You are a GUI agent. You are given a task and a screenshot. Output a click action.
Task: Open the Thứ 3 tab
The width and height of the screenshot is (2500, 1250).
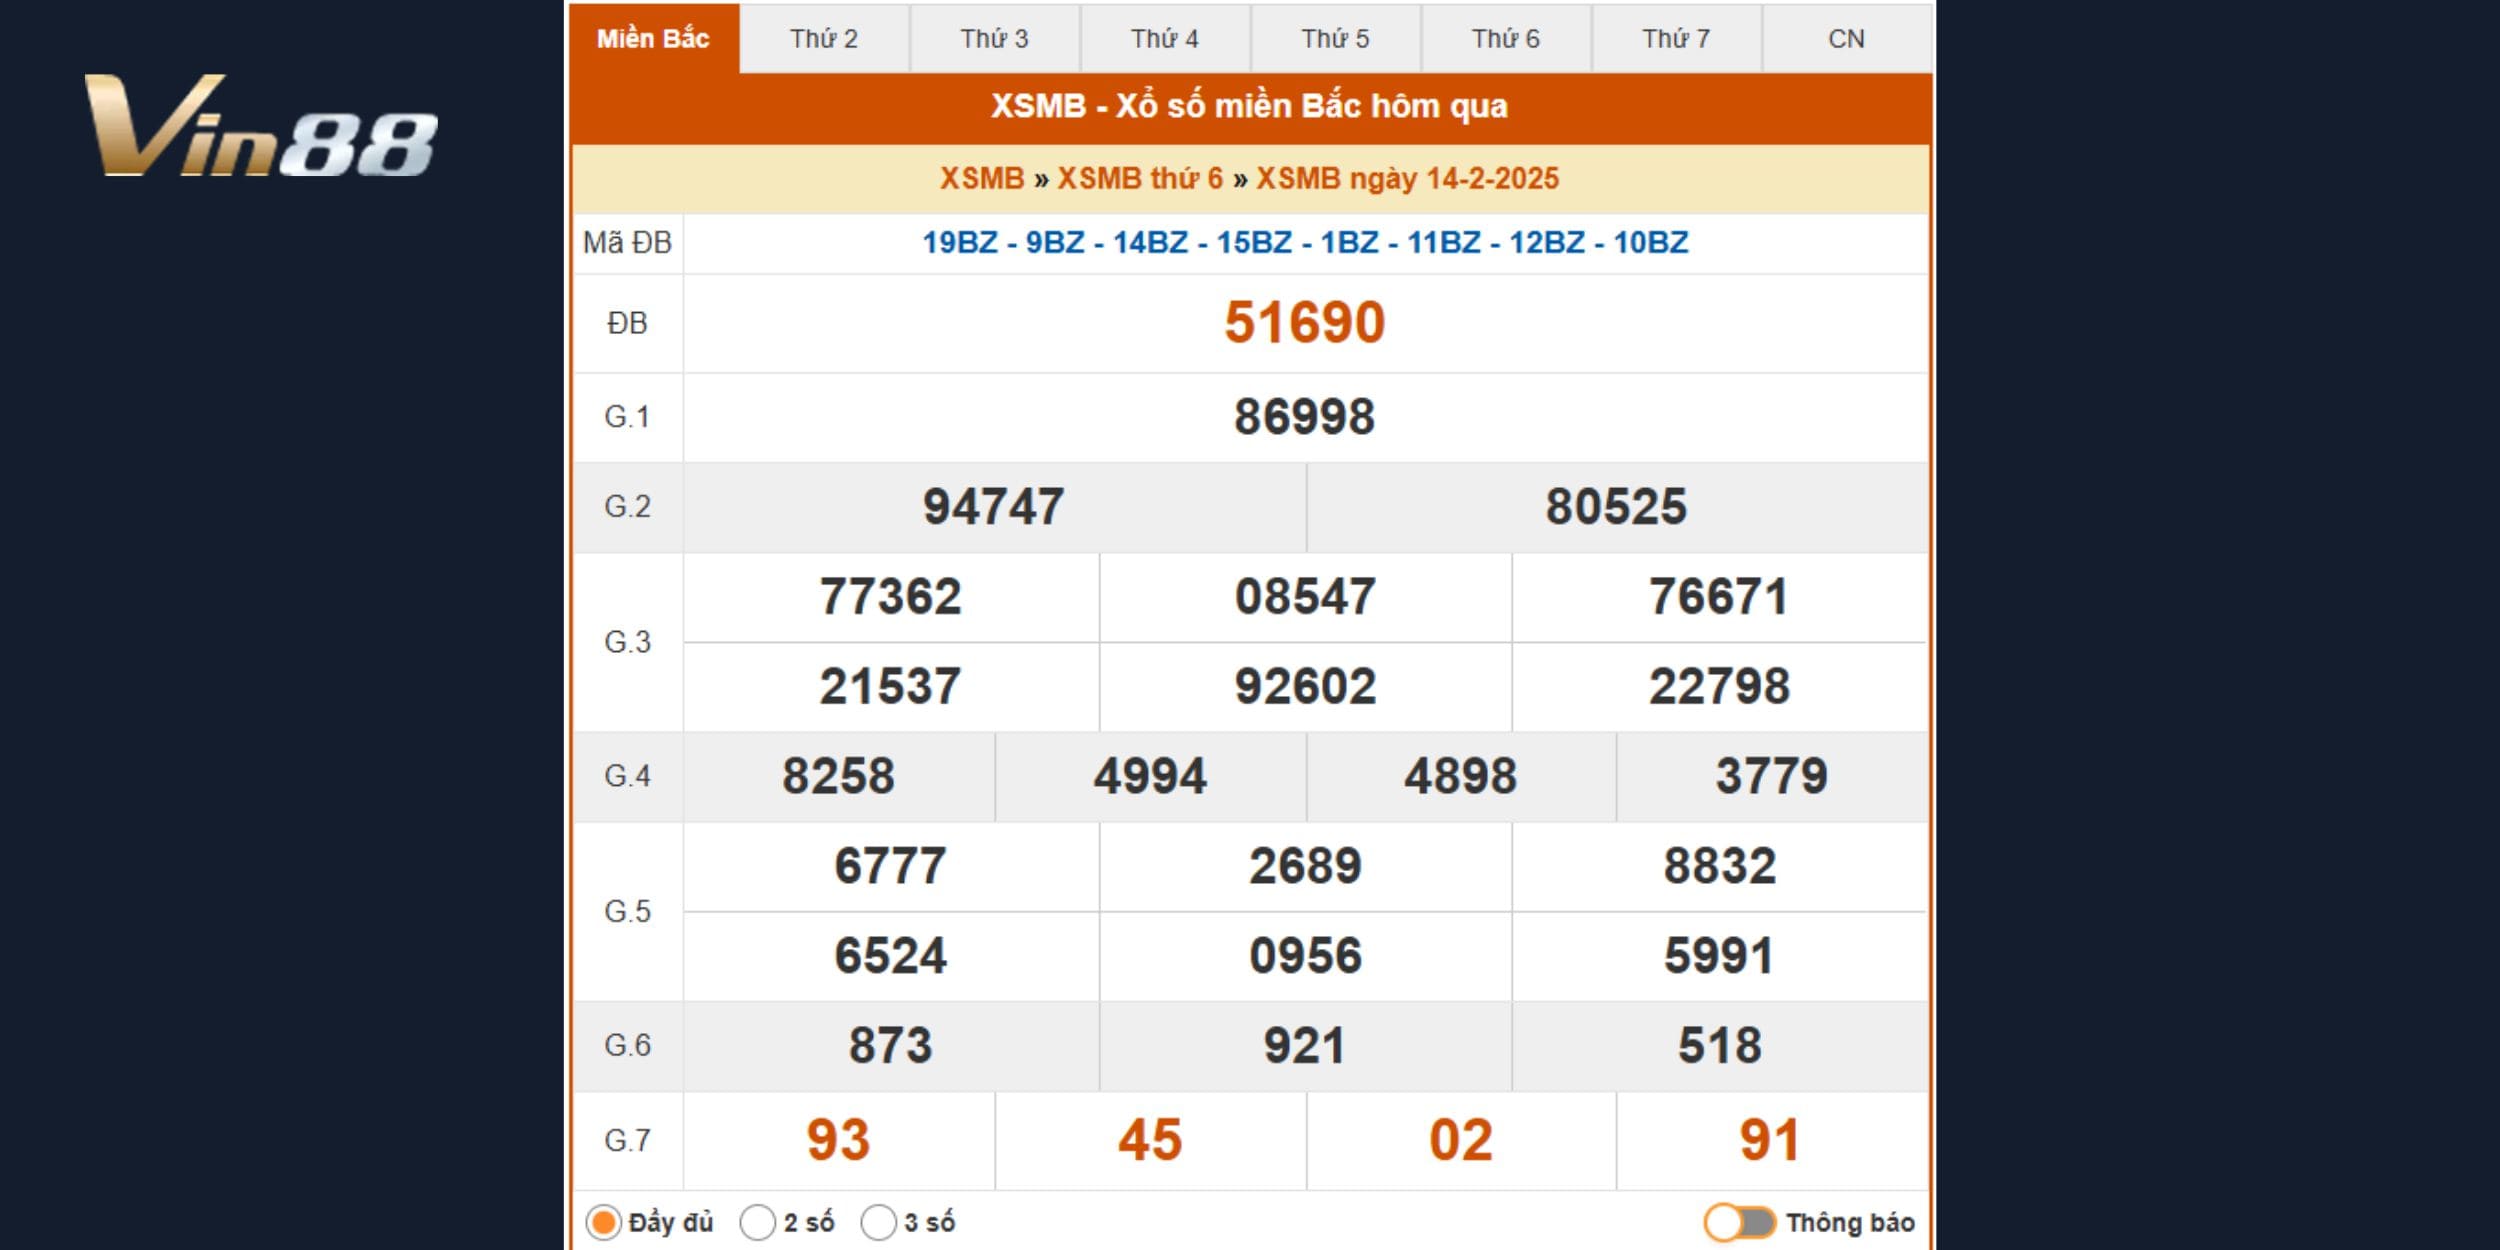[x=994, y=39]
